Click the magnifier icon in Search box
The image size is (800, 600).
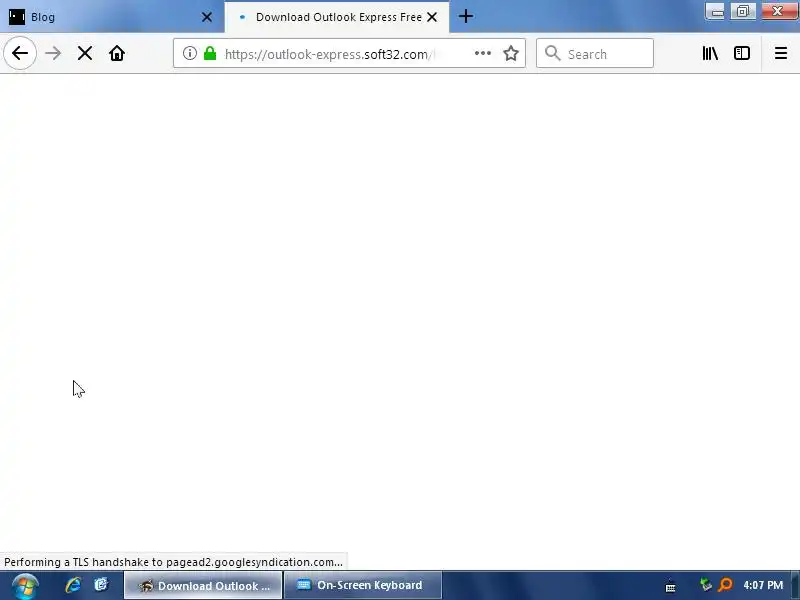552,53
